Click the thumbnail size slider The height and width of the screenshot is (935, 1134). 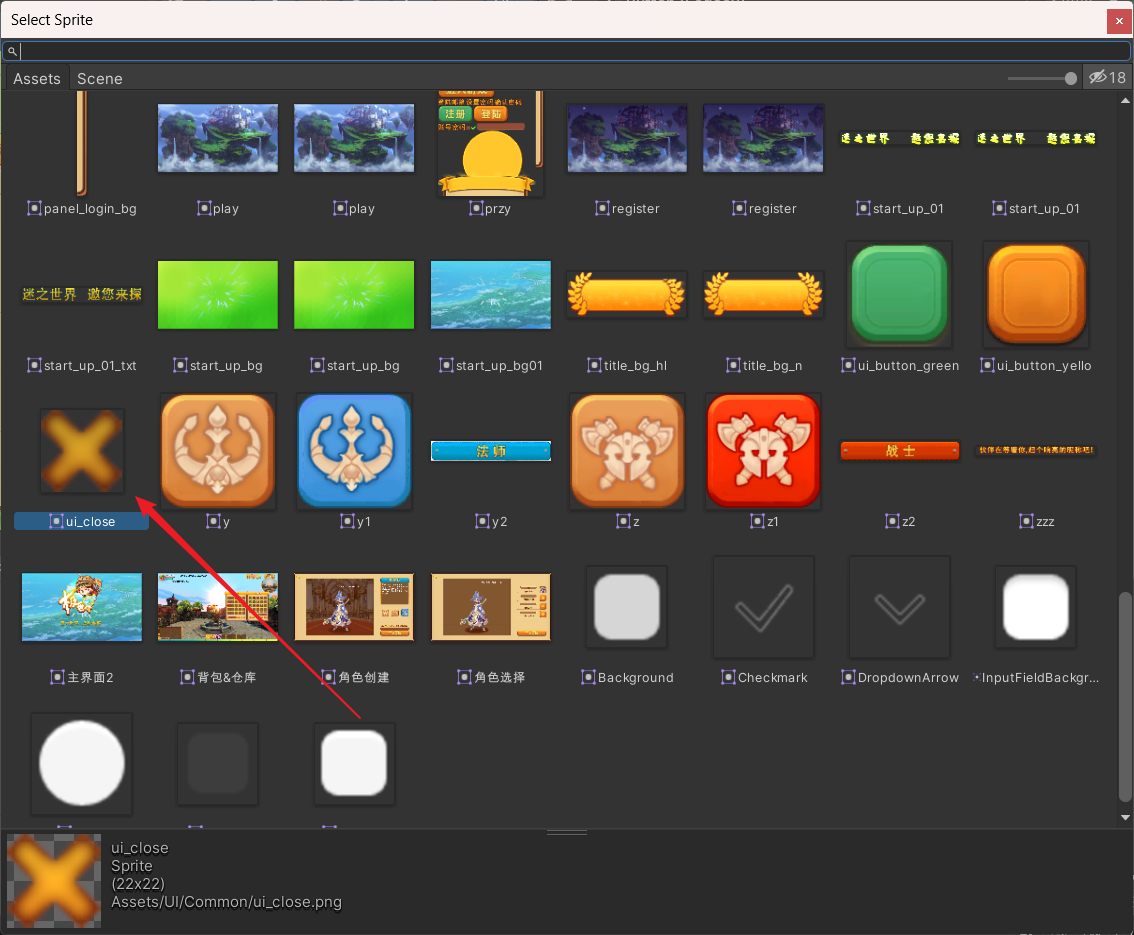(x=1041, y=78)
